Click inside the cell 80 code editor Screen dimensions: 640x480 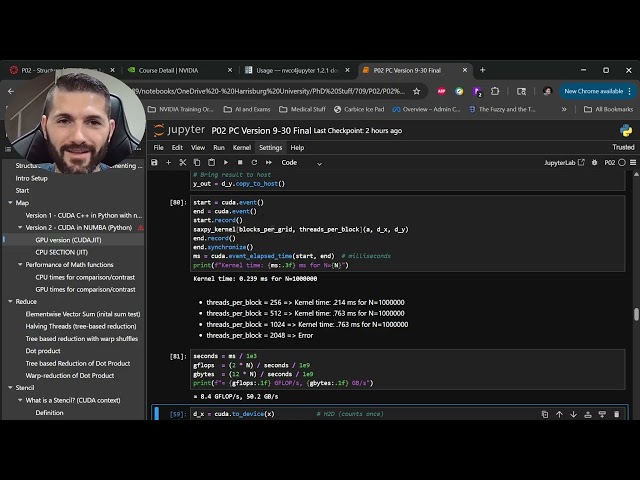point(407,233)
